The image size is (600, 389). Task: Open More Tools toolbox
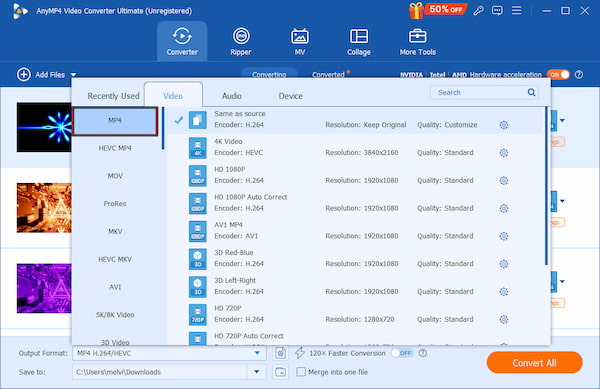[x=417, y=41]
